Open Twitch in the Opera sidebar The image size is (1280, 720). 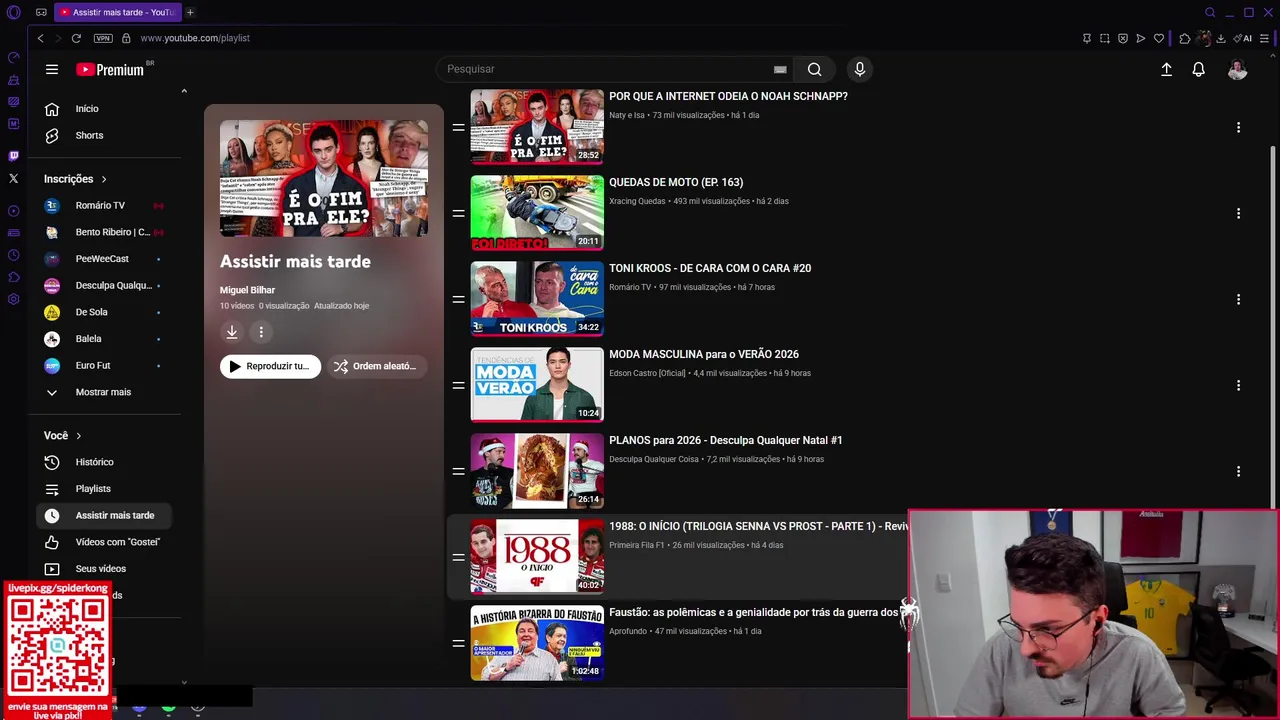[13, 156]
